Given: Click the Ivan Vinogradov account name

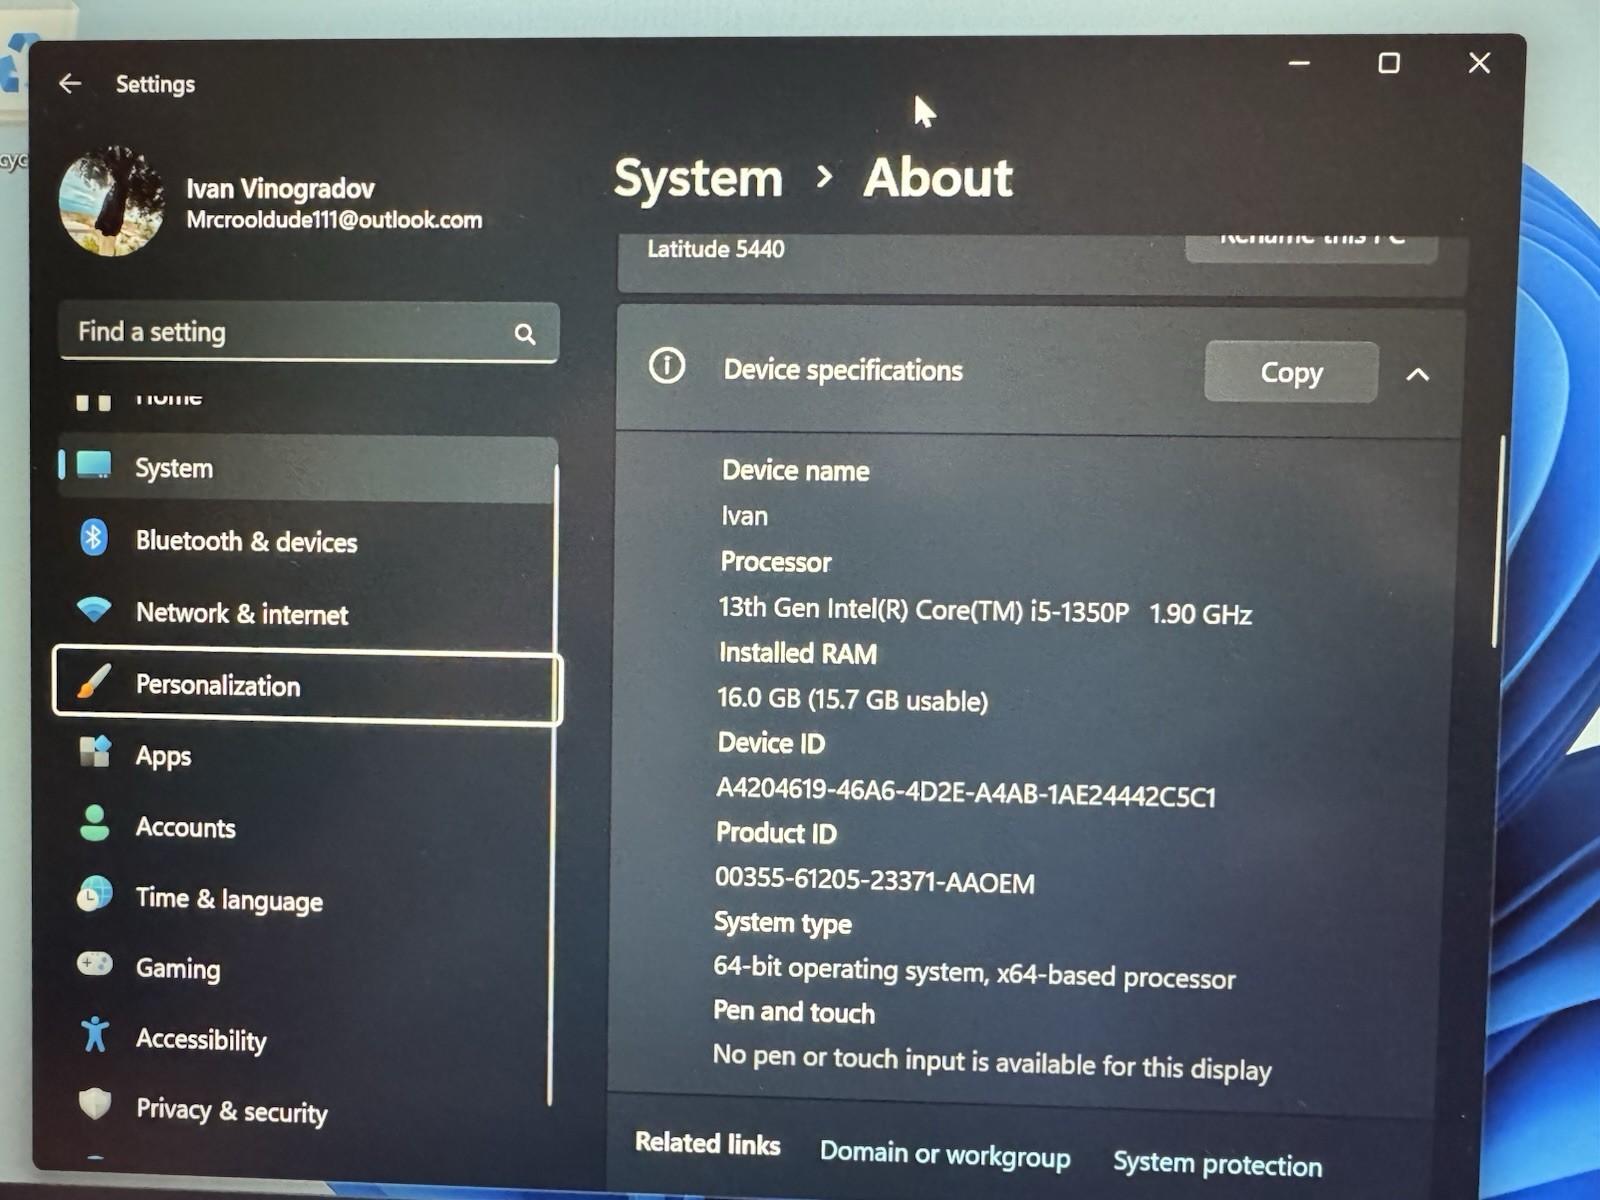Looking at the screenshot, I should coord(280,188).
